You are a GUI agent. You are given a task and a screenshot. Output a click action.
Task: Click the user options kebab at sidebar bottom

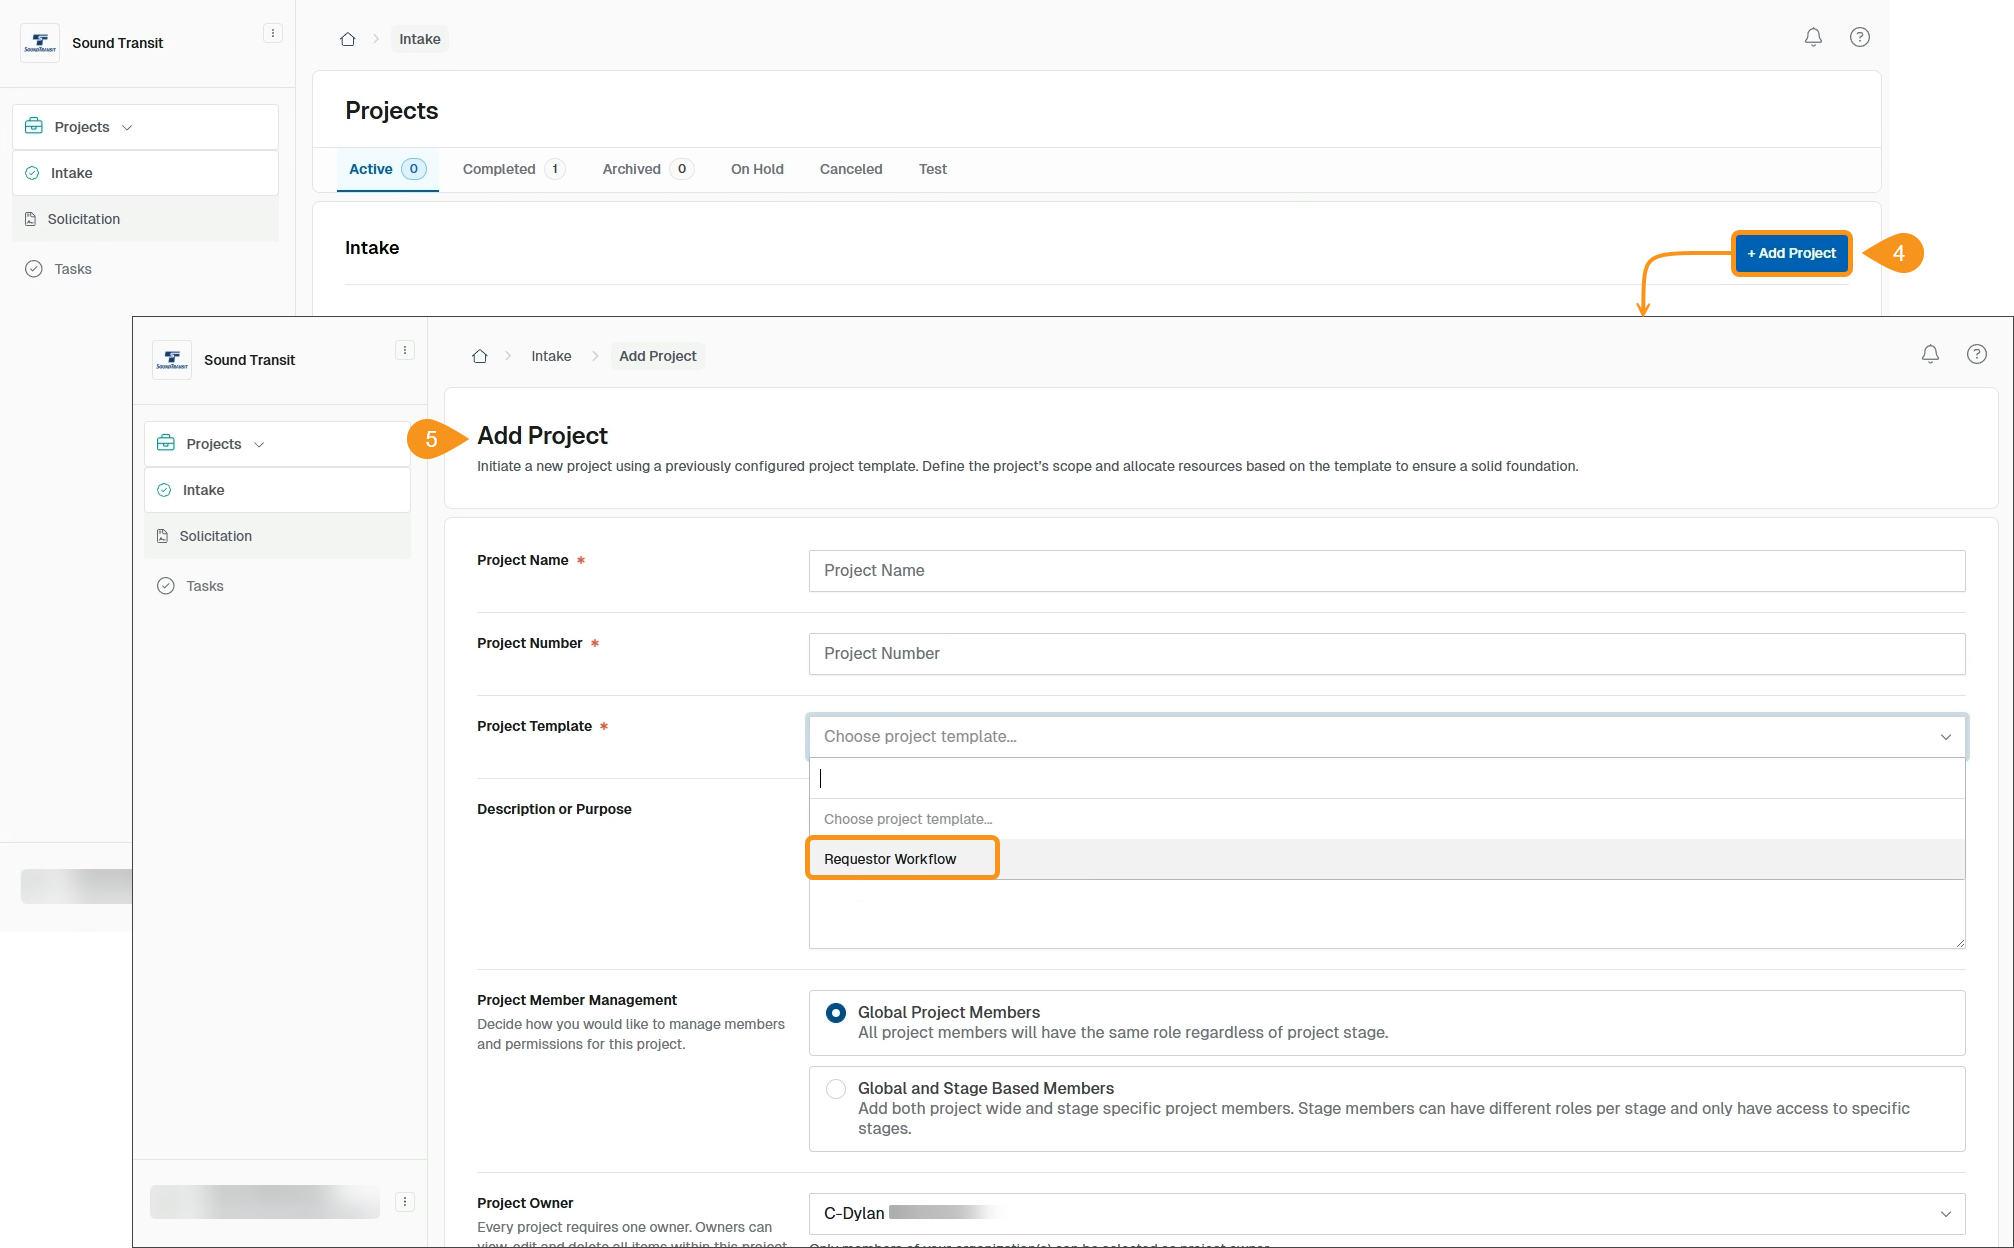405,1202
